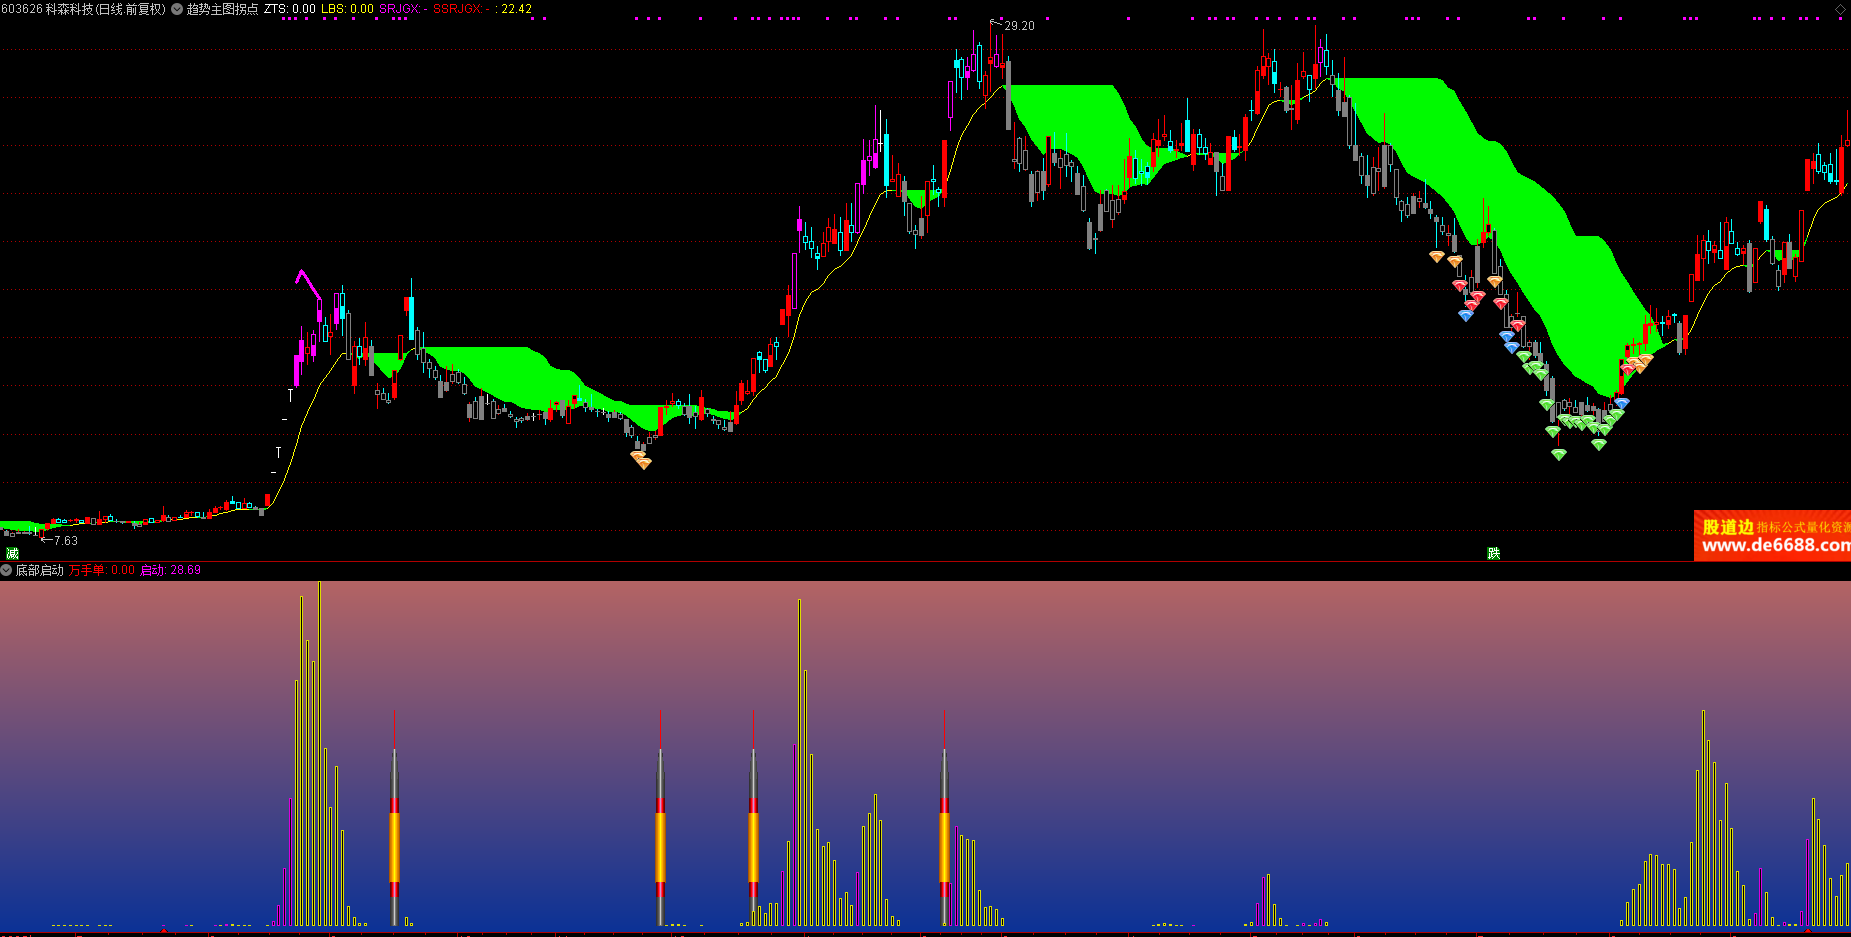Click the 万手单 value label
The height and width of the screenshot is (937, 1851).
click(101, 570)
